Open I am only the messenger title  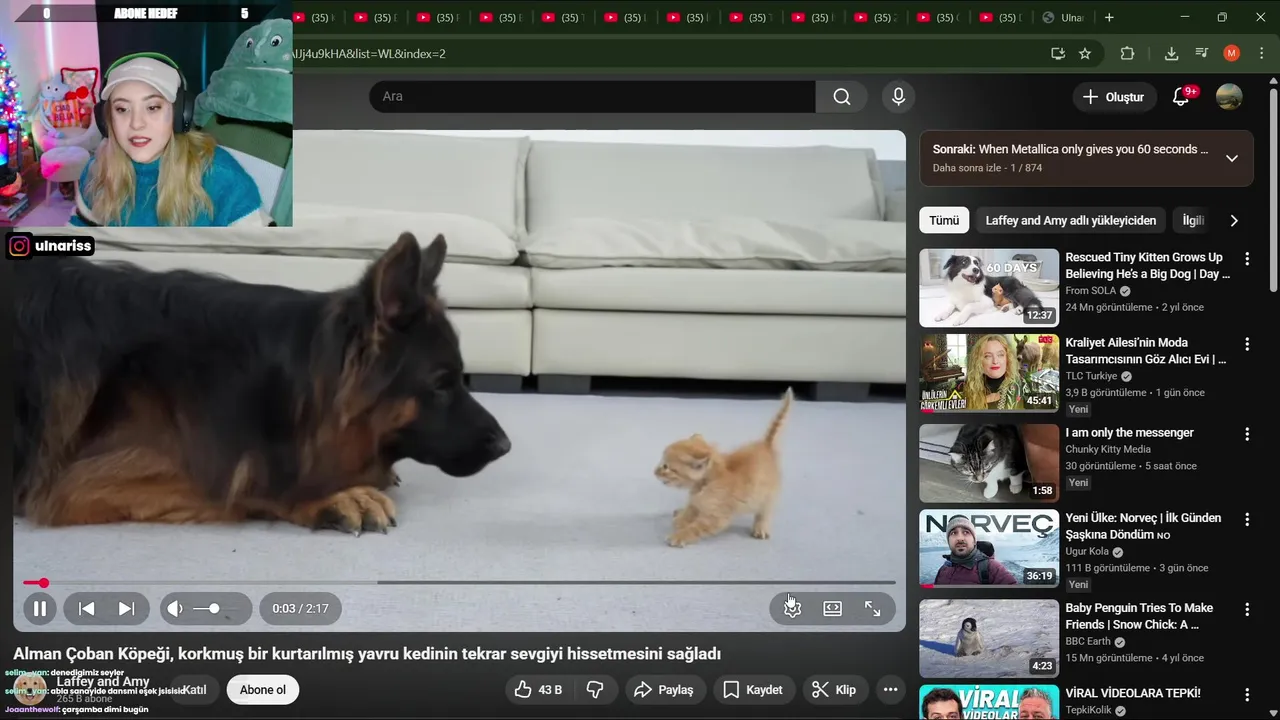tap(1129, 433)
